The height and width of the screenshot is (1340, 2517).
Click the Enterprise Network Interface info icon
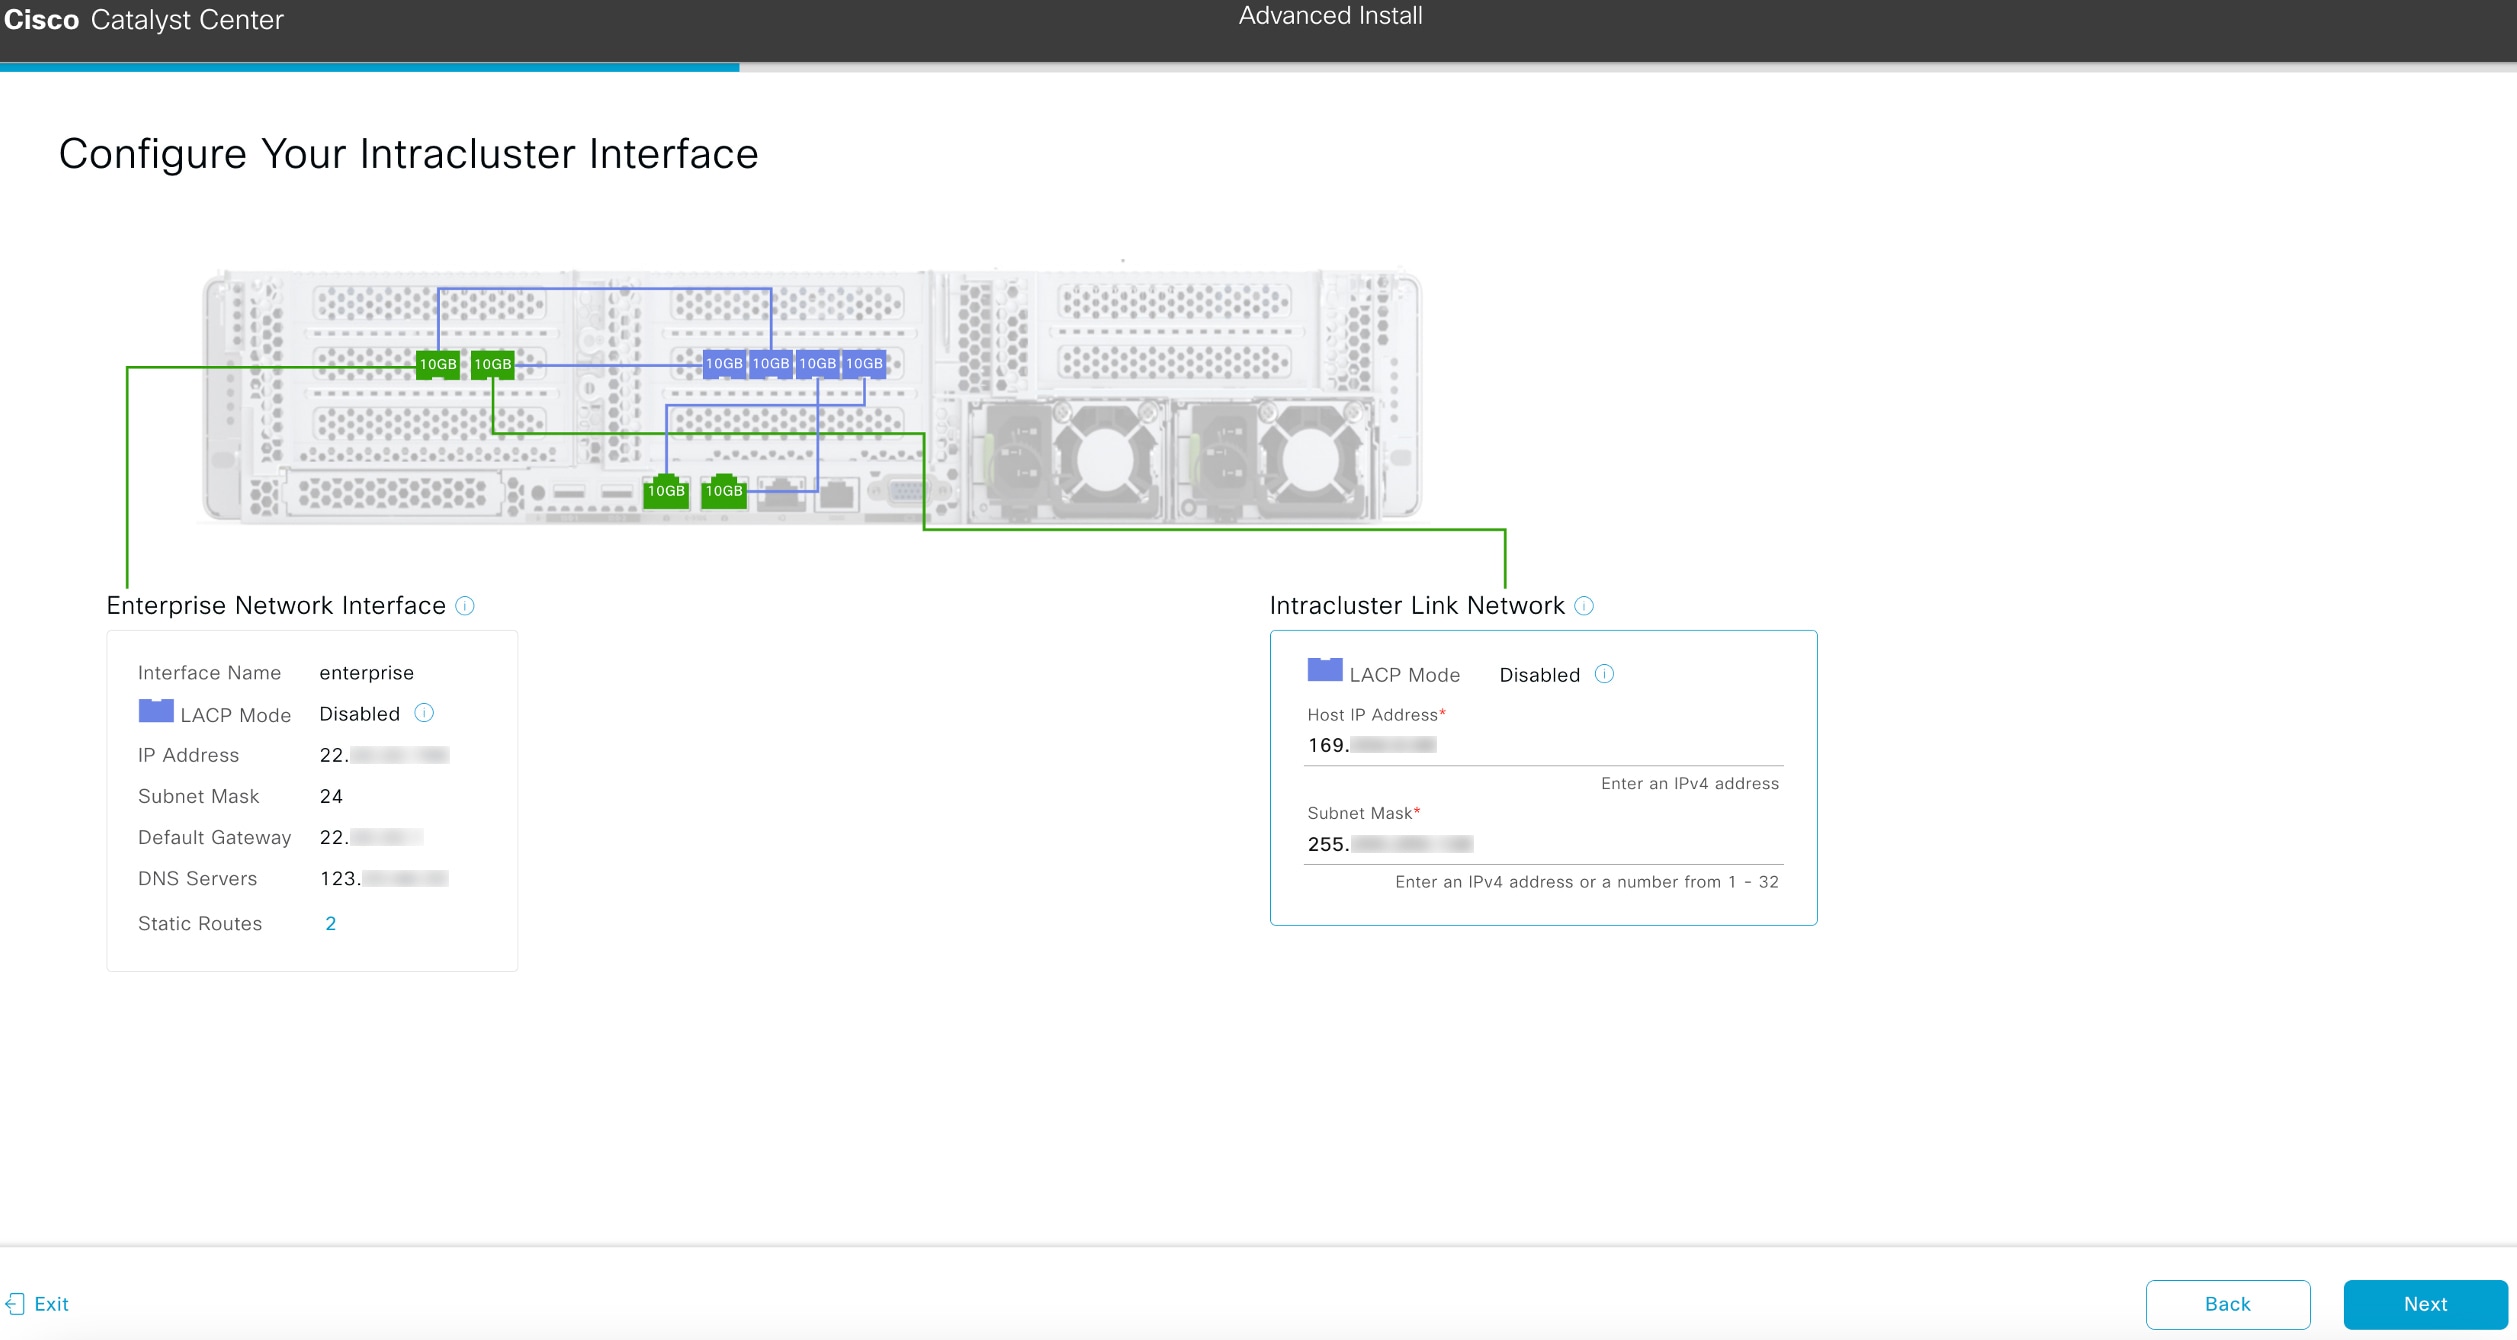point(464,605)
